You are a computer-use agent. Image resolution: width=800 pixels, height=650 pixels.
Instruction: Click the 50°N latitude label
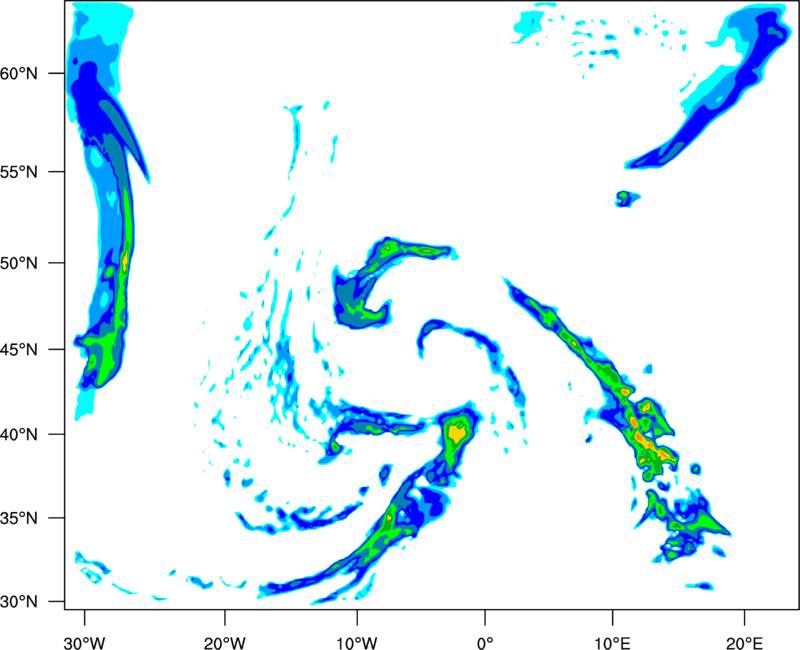(19, 263)
